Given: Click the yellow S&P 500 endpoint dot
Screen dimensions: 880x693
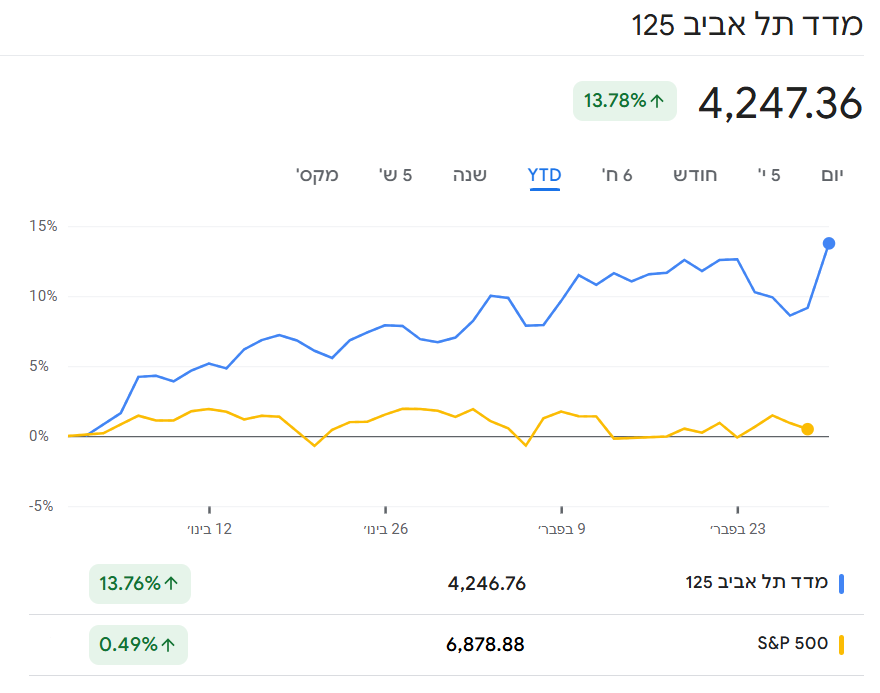Looking at the screenshot, I should (808, 429).
